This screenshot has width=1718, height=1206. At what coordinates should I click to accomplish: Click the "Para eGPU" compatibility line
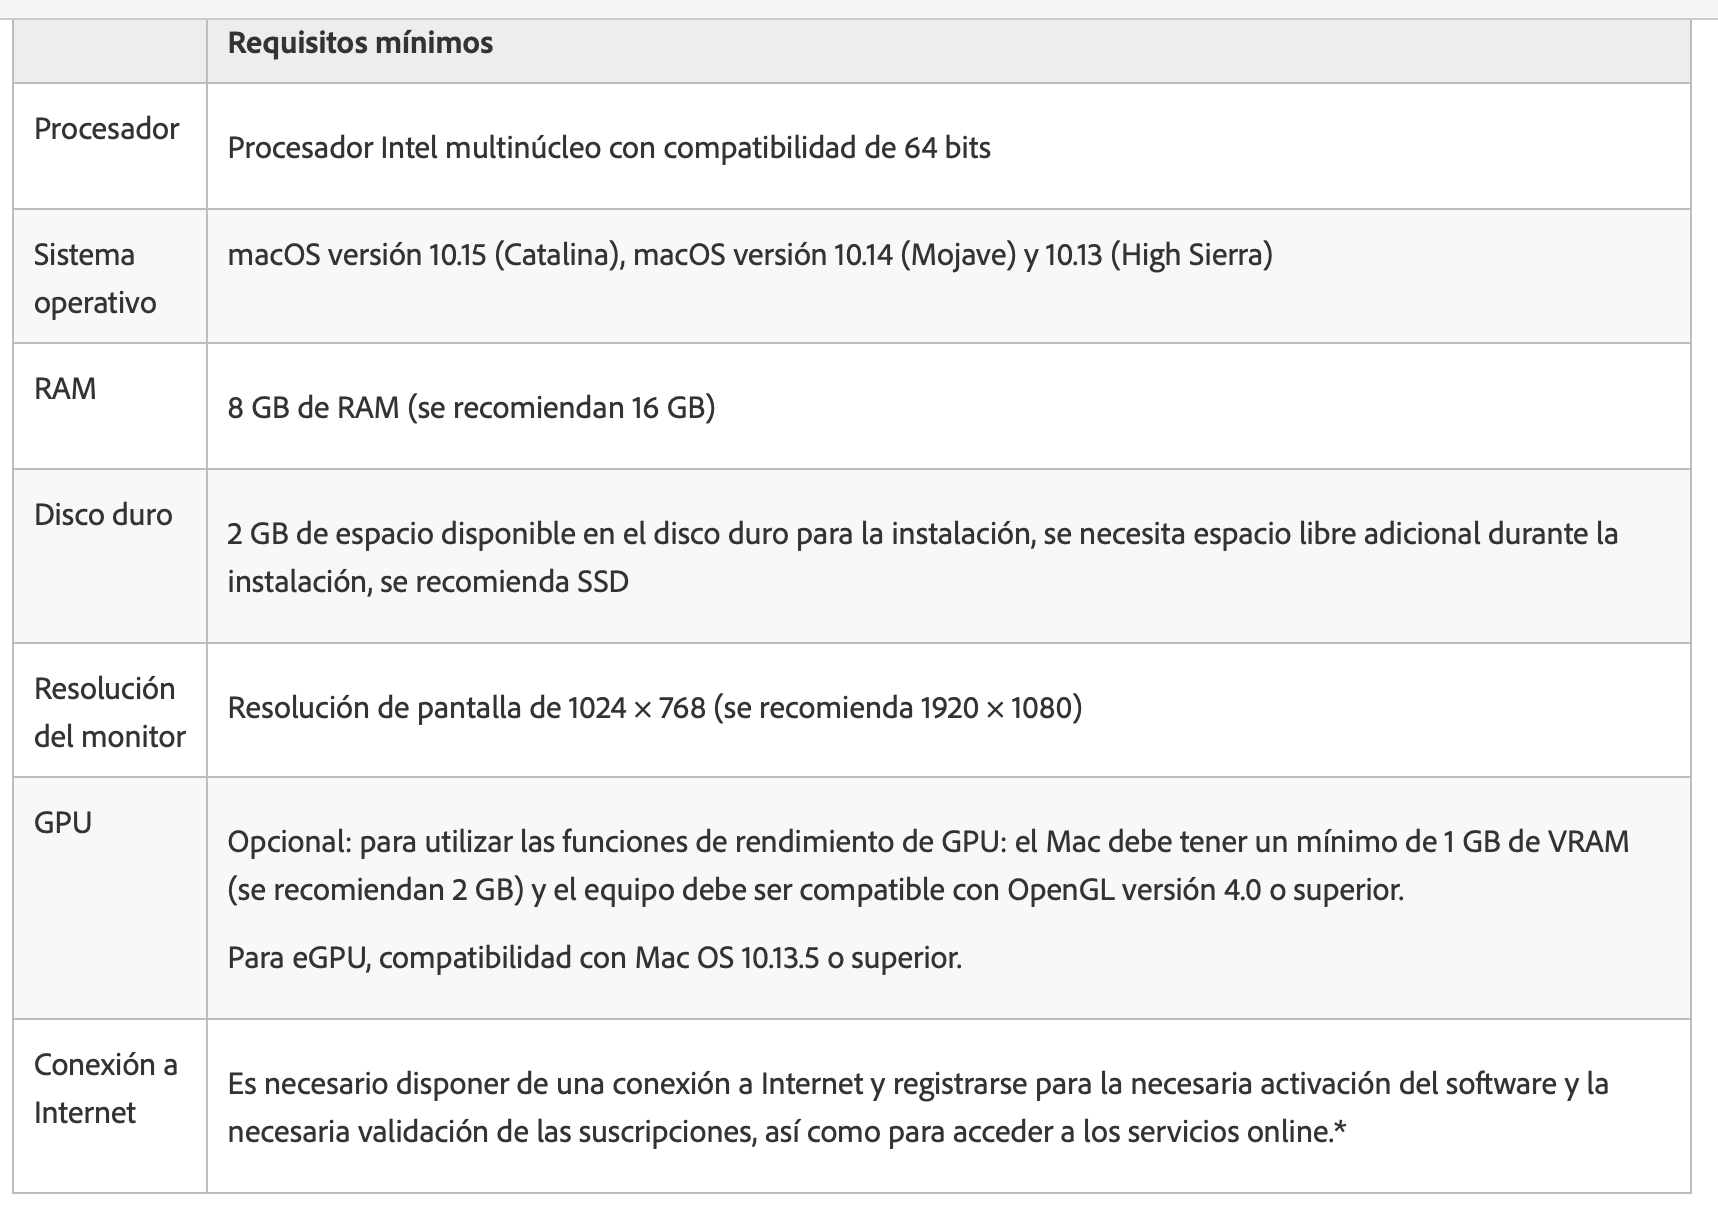click(594, 958)
